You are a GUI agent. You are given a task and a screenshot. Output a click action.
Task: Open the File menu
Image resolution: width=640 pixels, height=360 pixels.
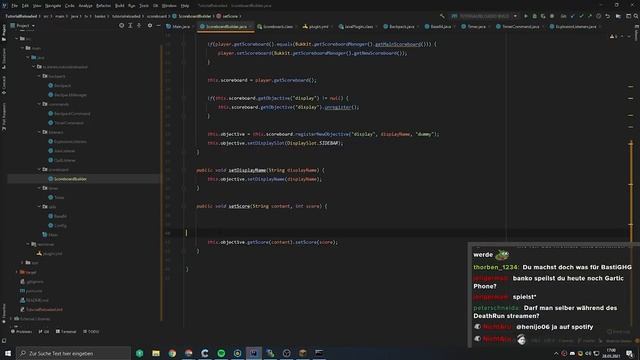pos(15,6)
